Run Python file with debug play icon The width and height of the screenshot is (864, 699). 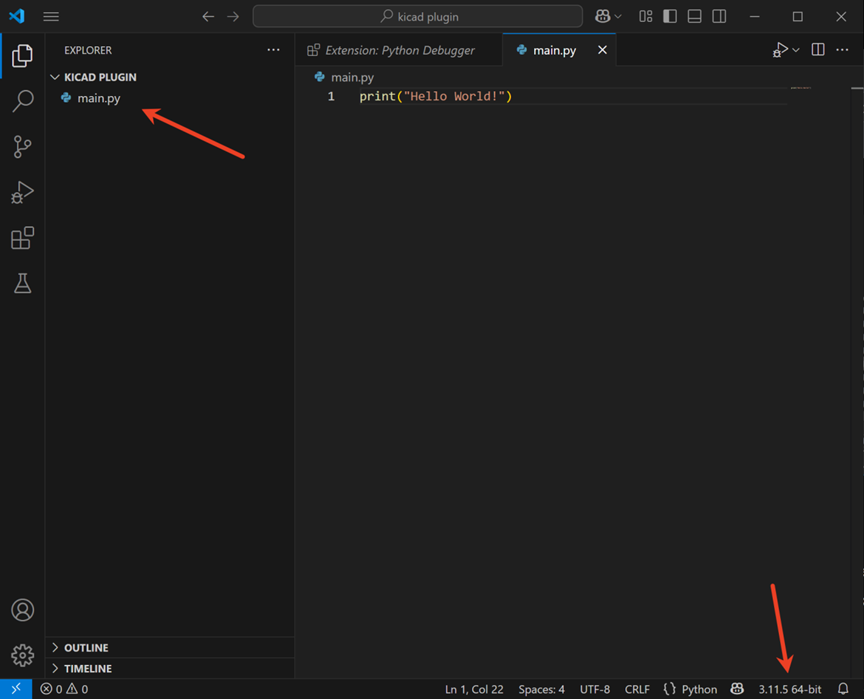tap(780, 50)
